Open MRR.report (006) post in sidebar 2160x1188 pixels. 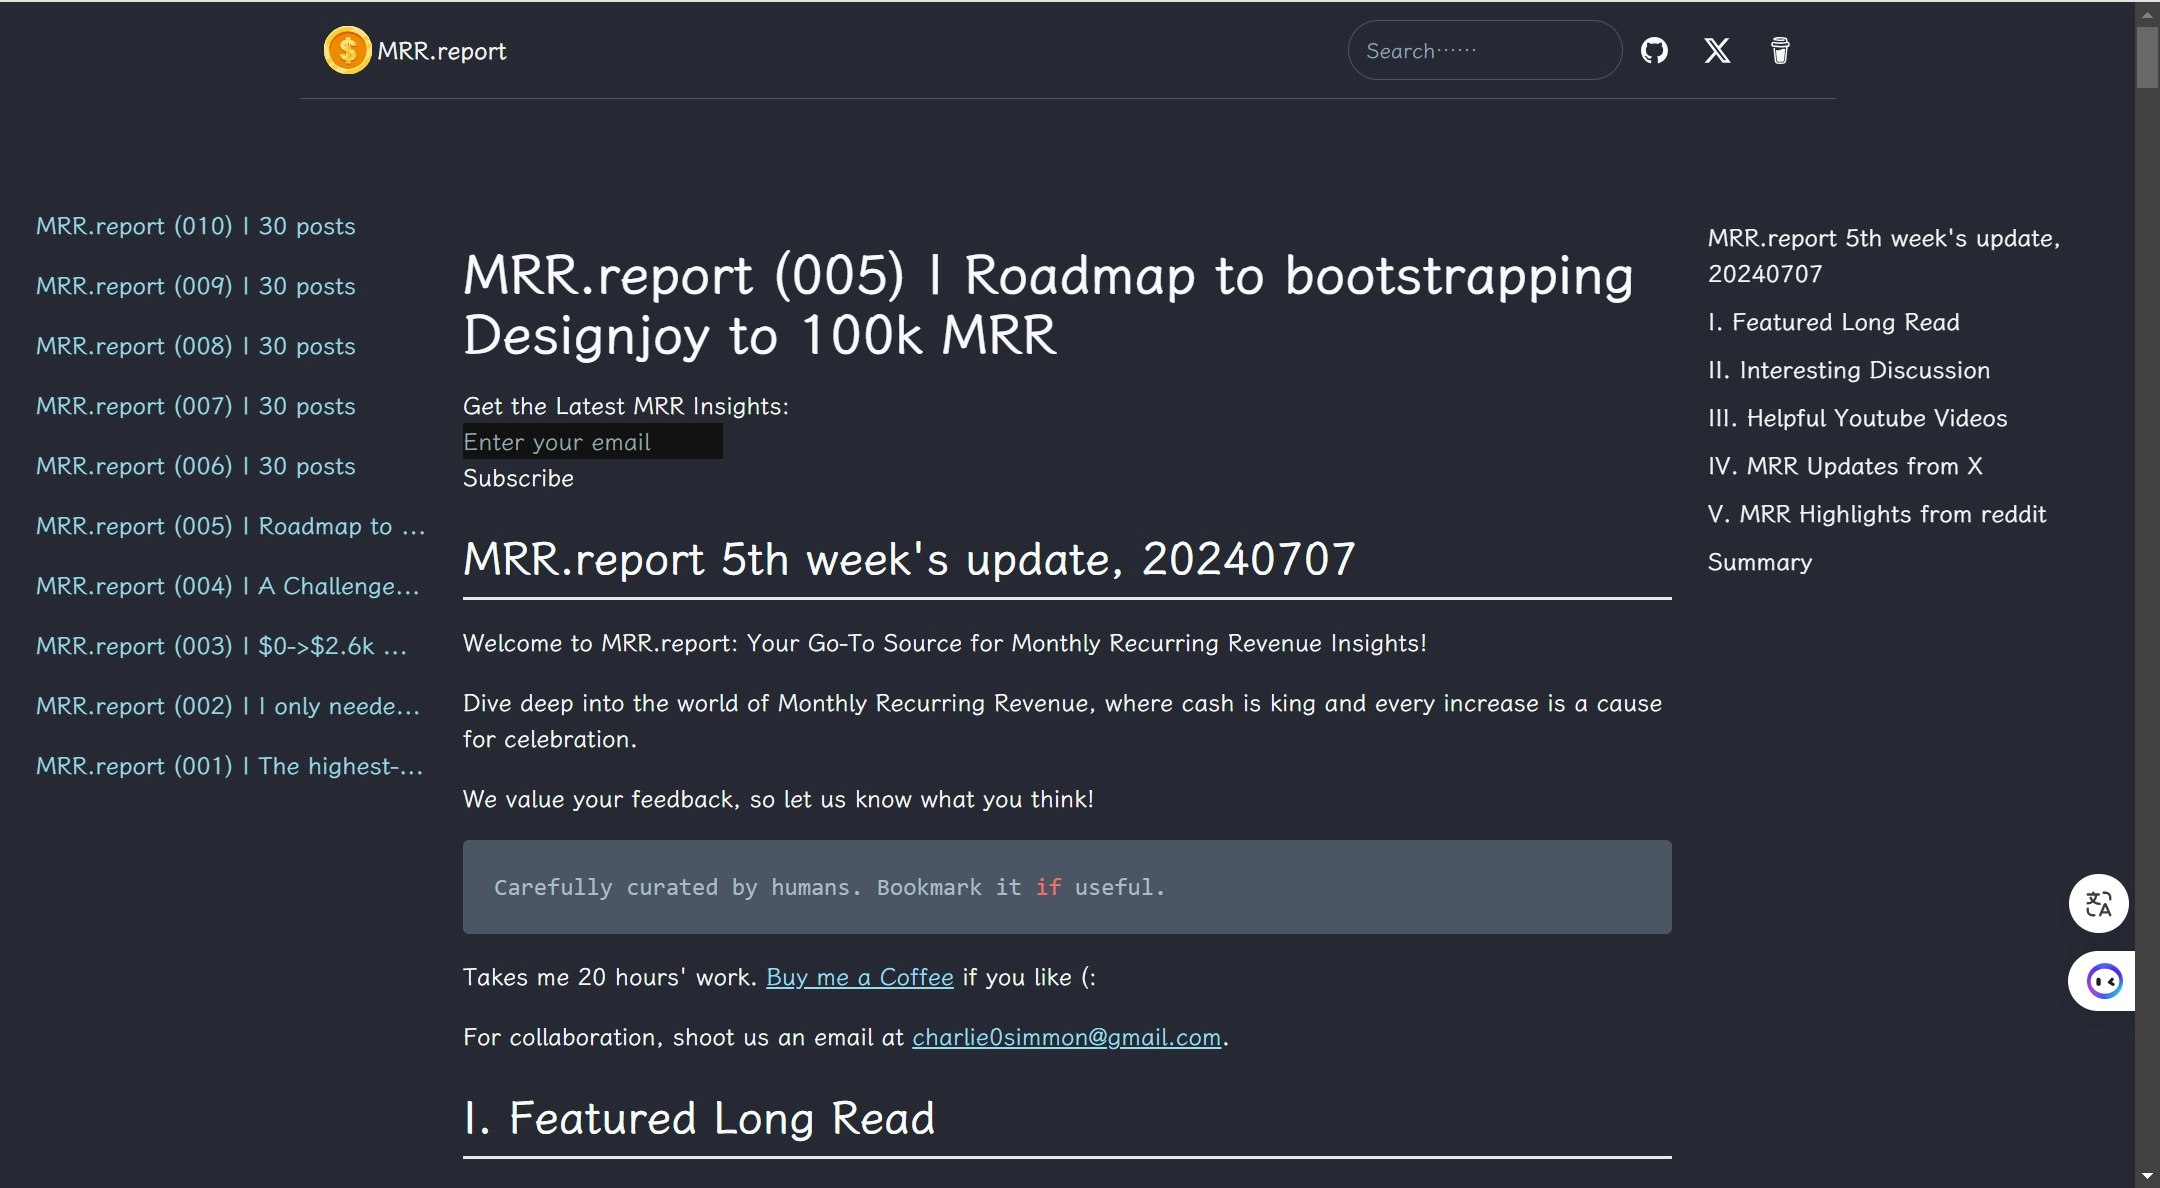pos(196,466)
